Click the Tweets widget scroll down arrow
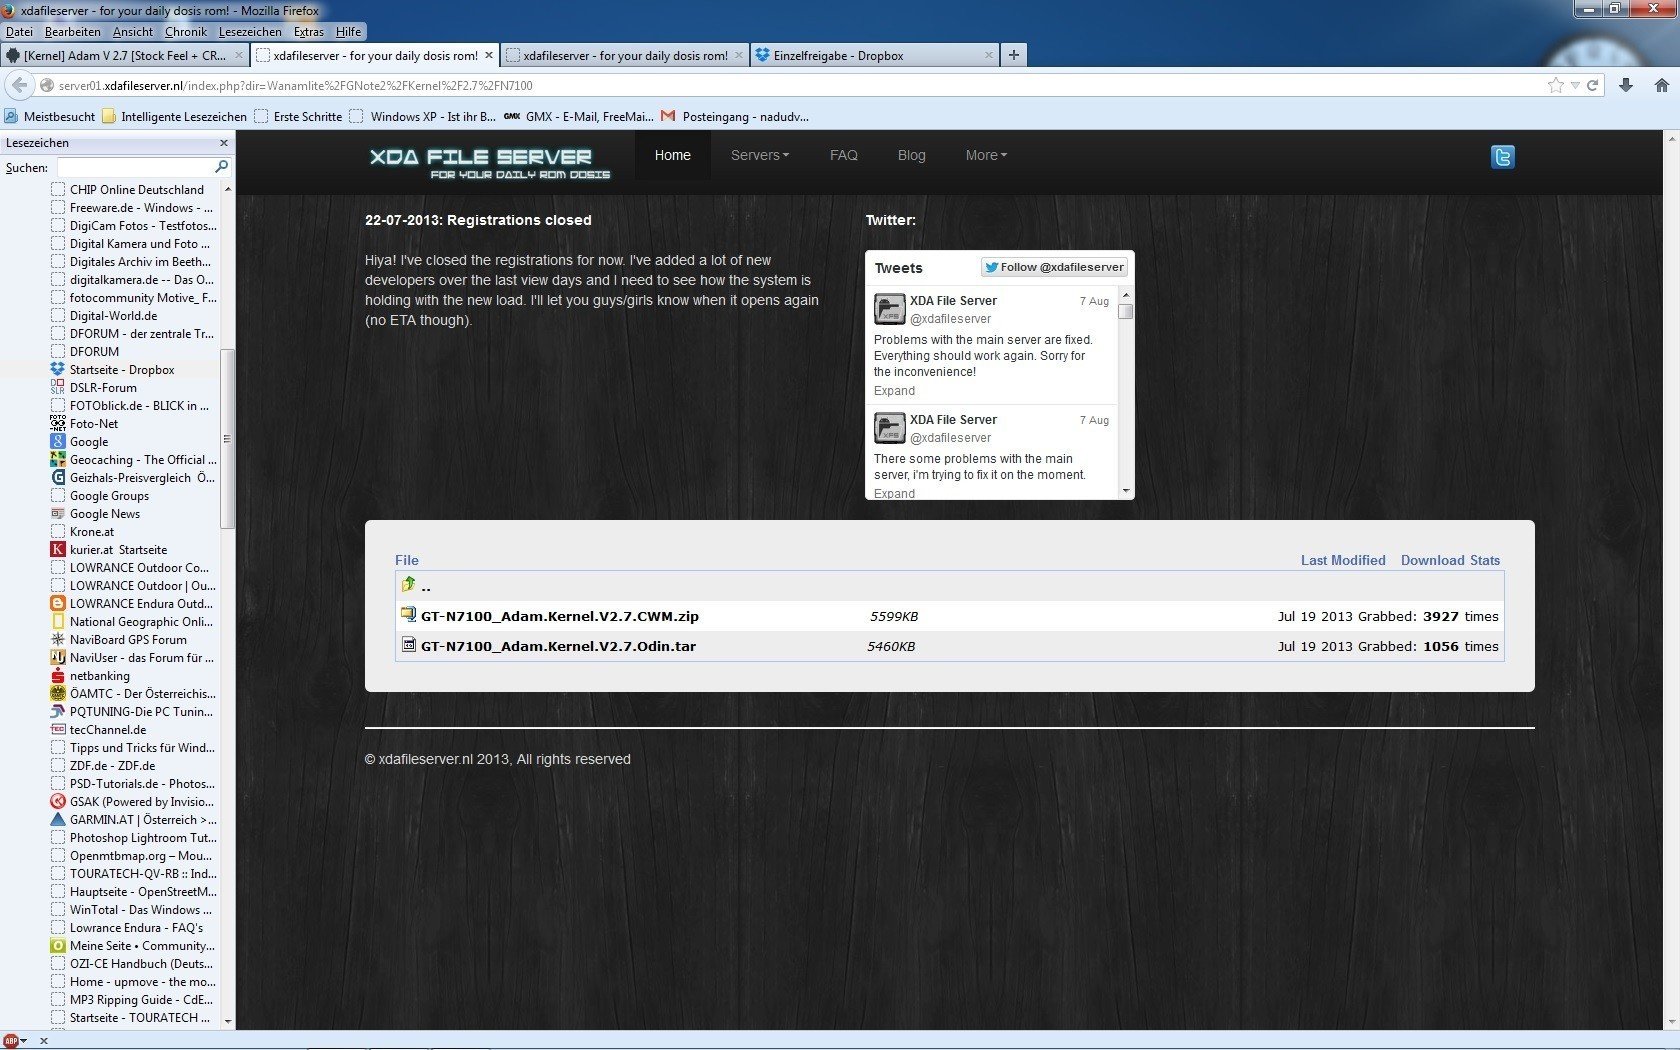This screenshot has height=1050, width=1680. pos(1126,491)
